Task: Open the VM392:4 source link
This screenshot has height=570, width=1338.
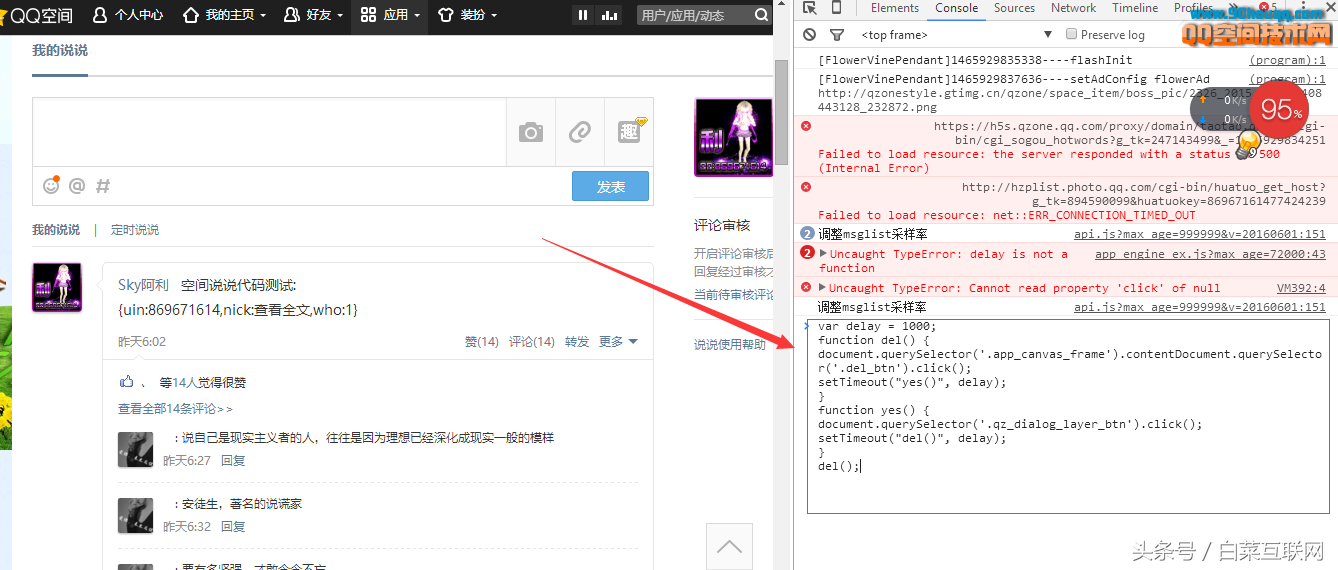Action: 1301,288
